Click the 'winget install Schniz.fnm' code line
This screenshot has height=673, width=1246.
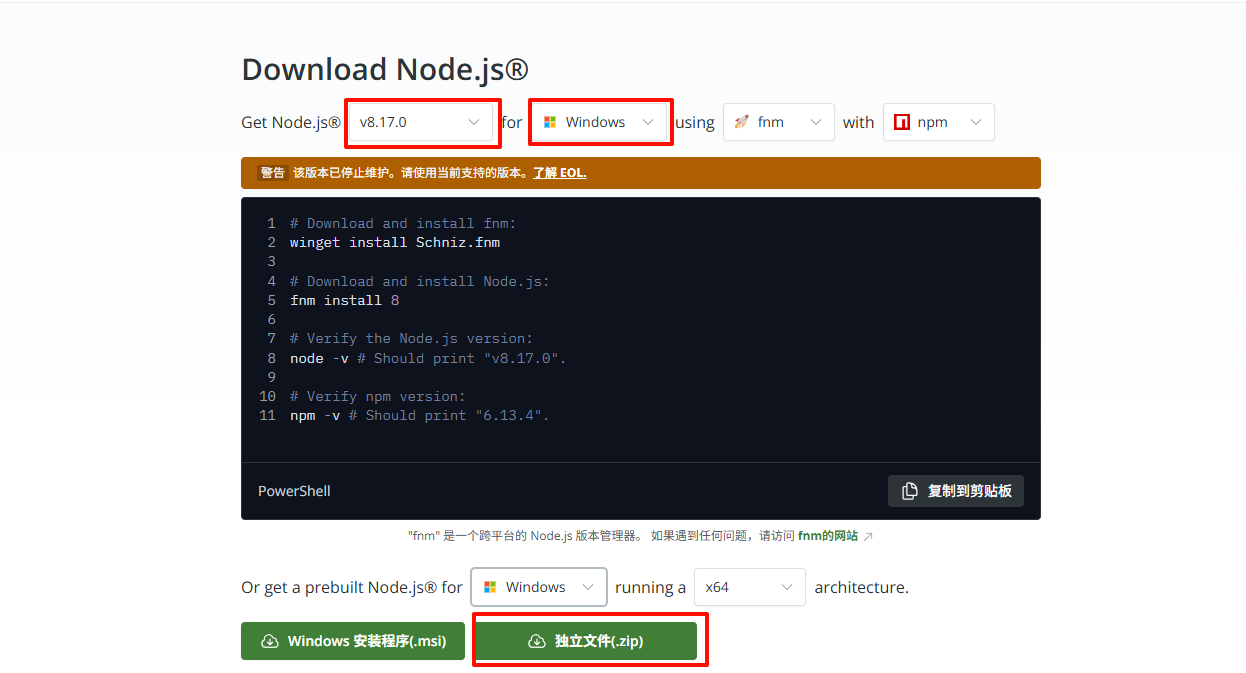395,242
